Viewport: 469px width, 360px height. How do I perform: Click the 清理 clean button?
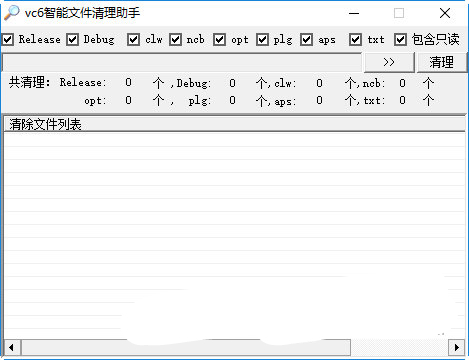(441, 62)
